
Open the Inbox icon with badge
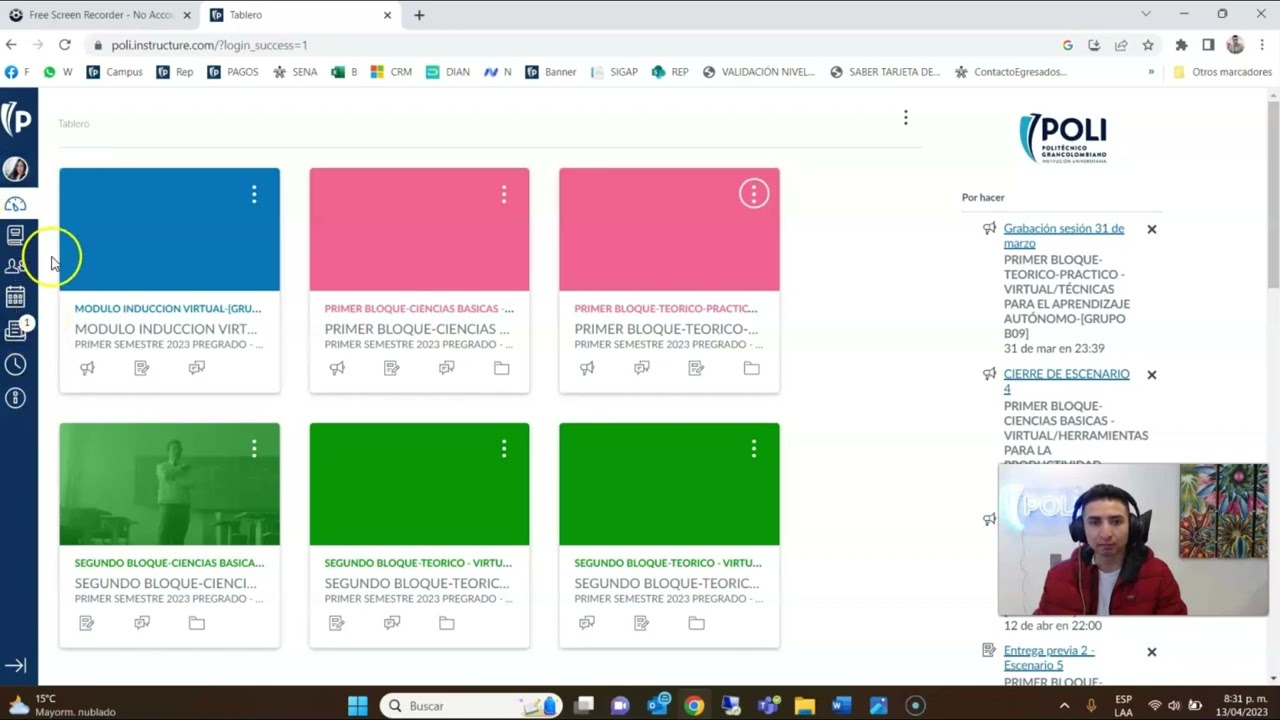15,330
